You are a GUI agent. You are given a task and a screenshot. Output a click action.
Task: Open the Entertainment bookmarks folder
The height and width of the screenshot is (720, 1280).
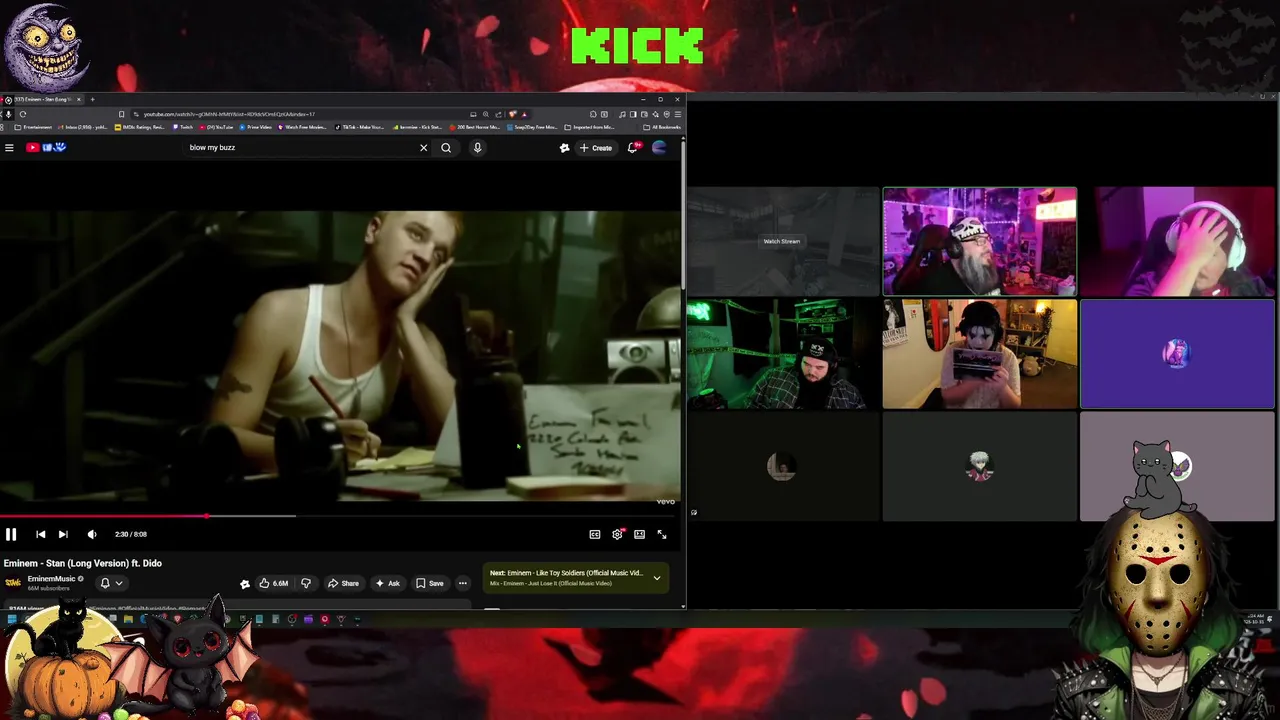point(35,127)
